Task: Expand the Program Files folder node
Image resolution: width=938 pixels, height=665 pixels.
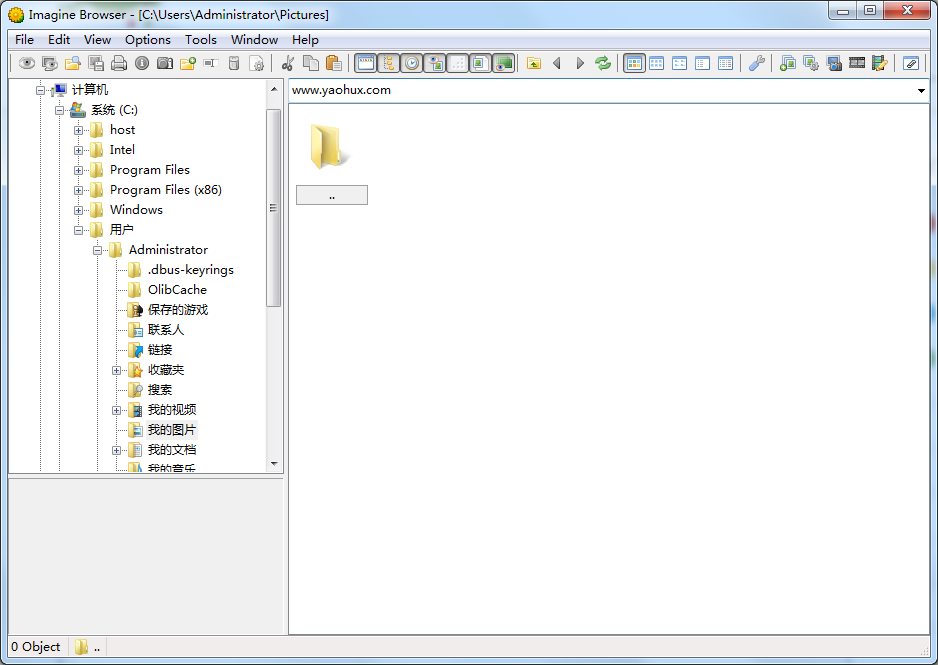Action: 79,170
